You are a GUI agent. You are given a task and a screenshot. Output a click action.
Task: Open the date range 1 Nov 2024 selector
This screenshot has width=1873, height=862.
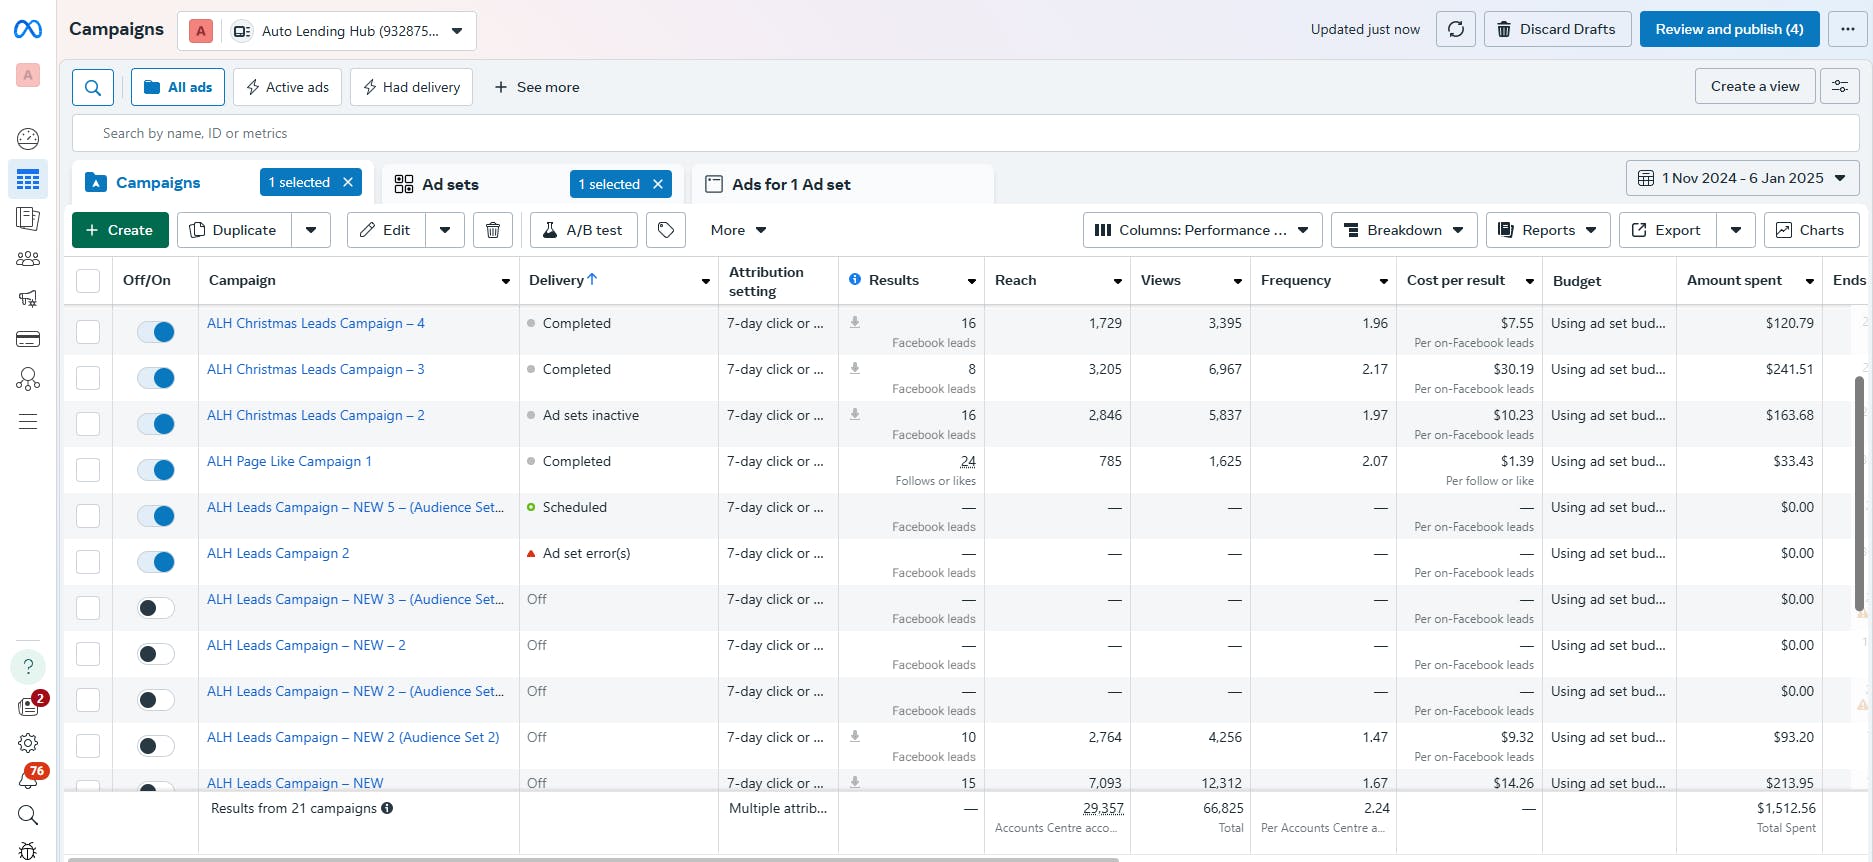point(1742,178)
